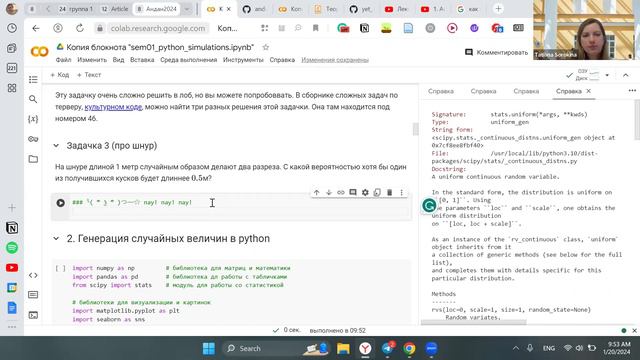This screenshot has height=360, width=640.
Task: Open a new browser tab
Action: pos(498,9)
